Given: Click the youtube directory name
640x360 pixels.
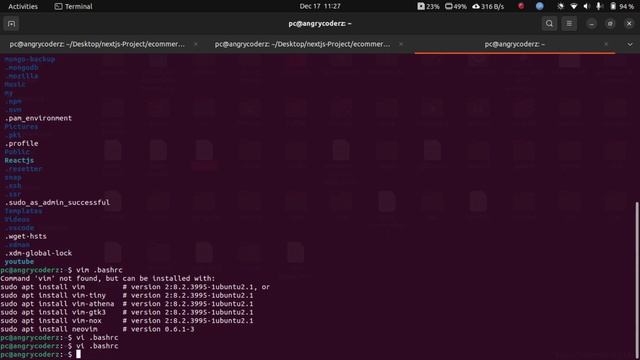Looking at the screenshot, I should 19,262.
